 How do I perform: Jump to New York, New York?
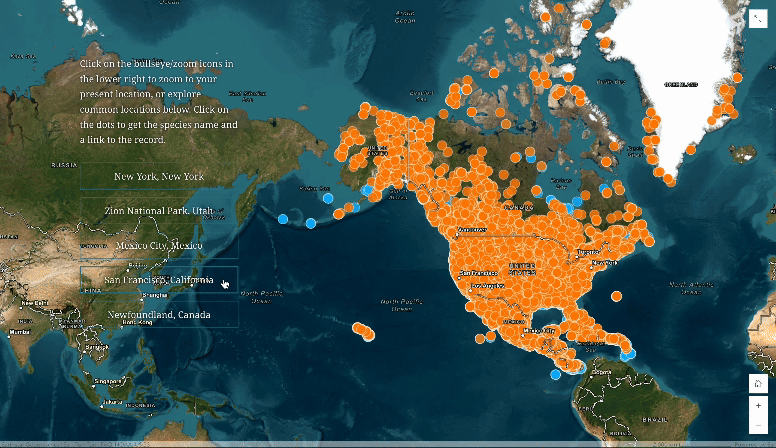[159, 176]
